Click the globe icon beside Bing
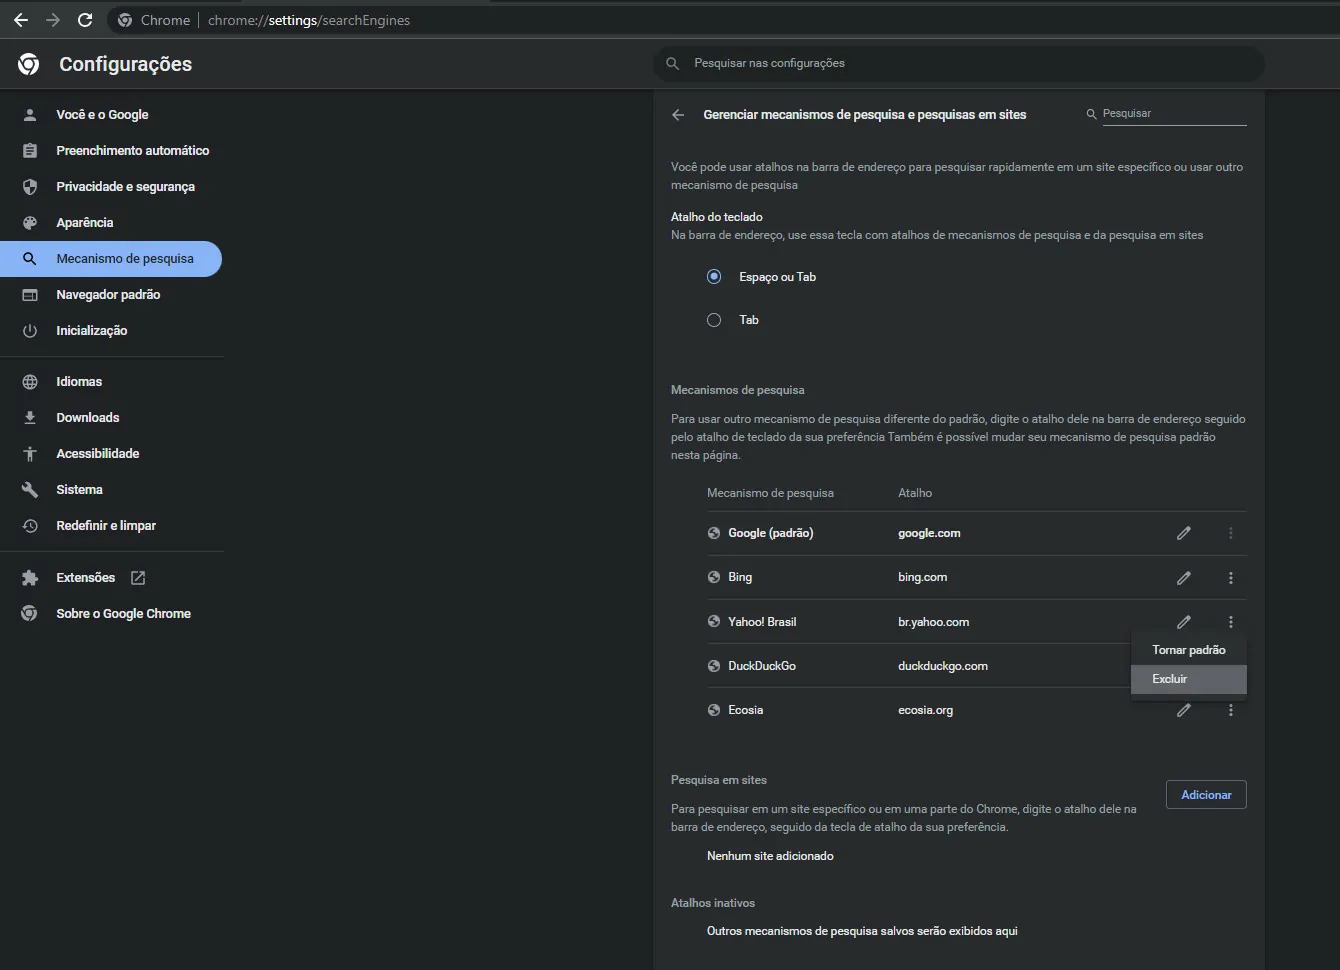Screen dimensions: 1340x970 point(714,577)
